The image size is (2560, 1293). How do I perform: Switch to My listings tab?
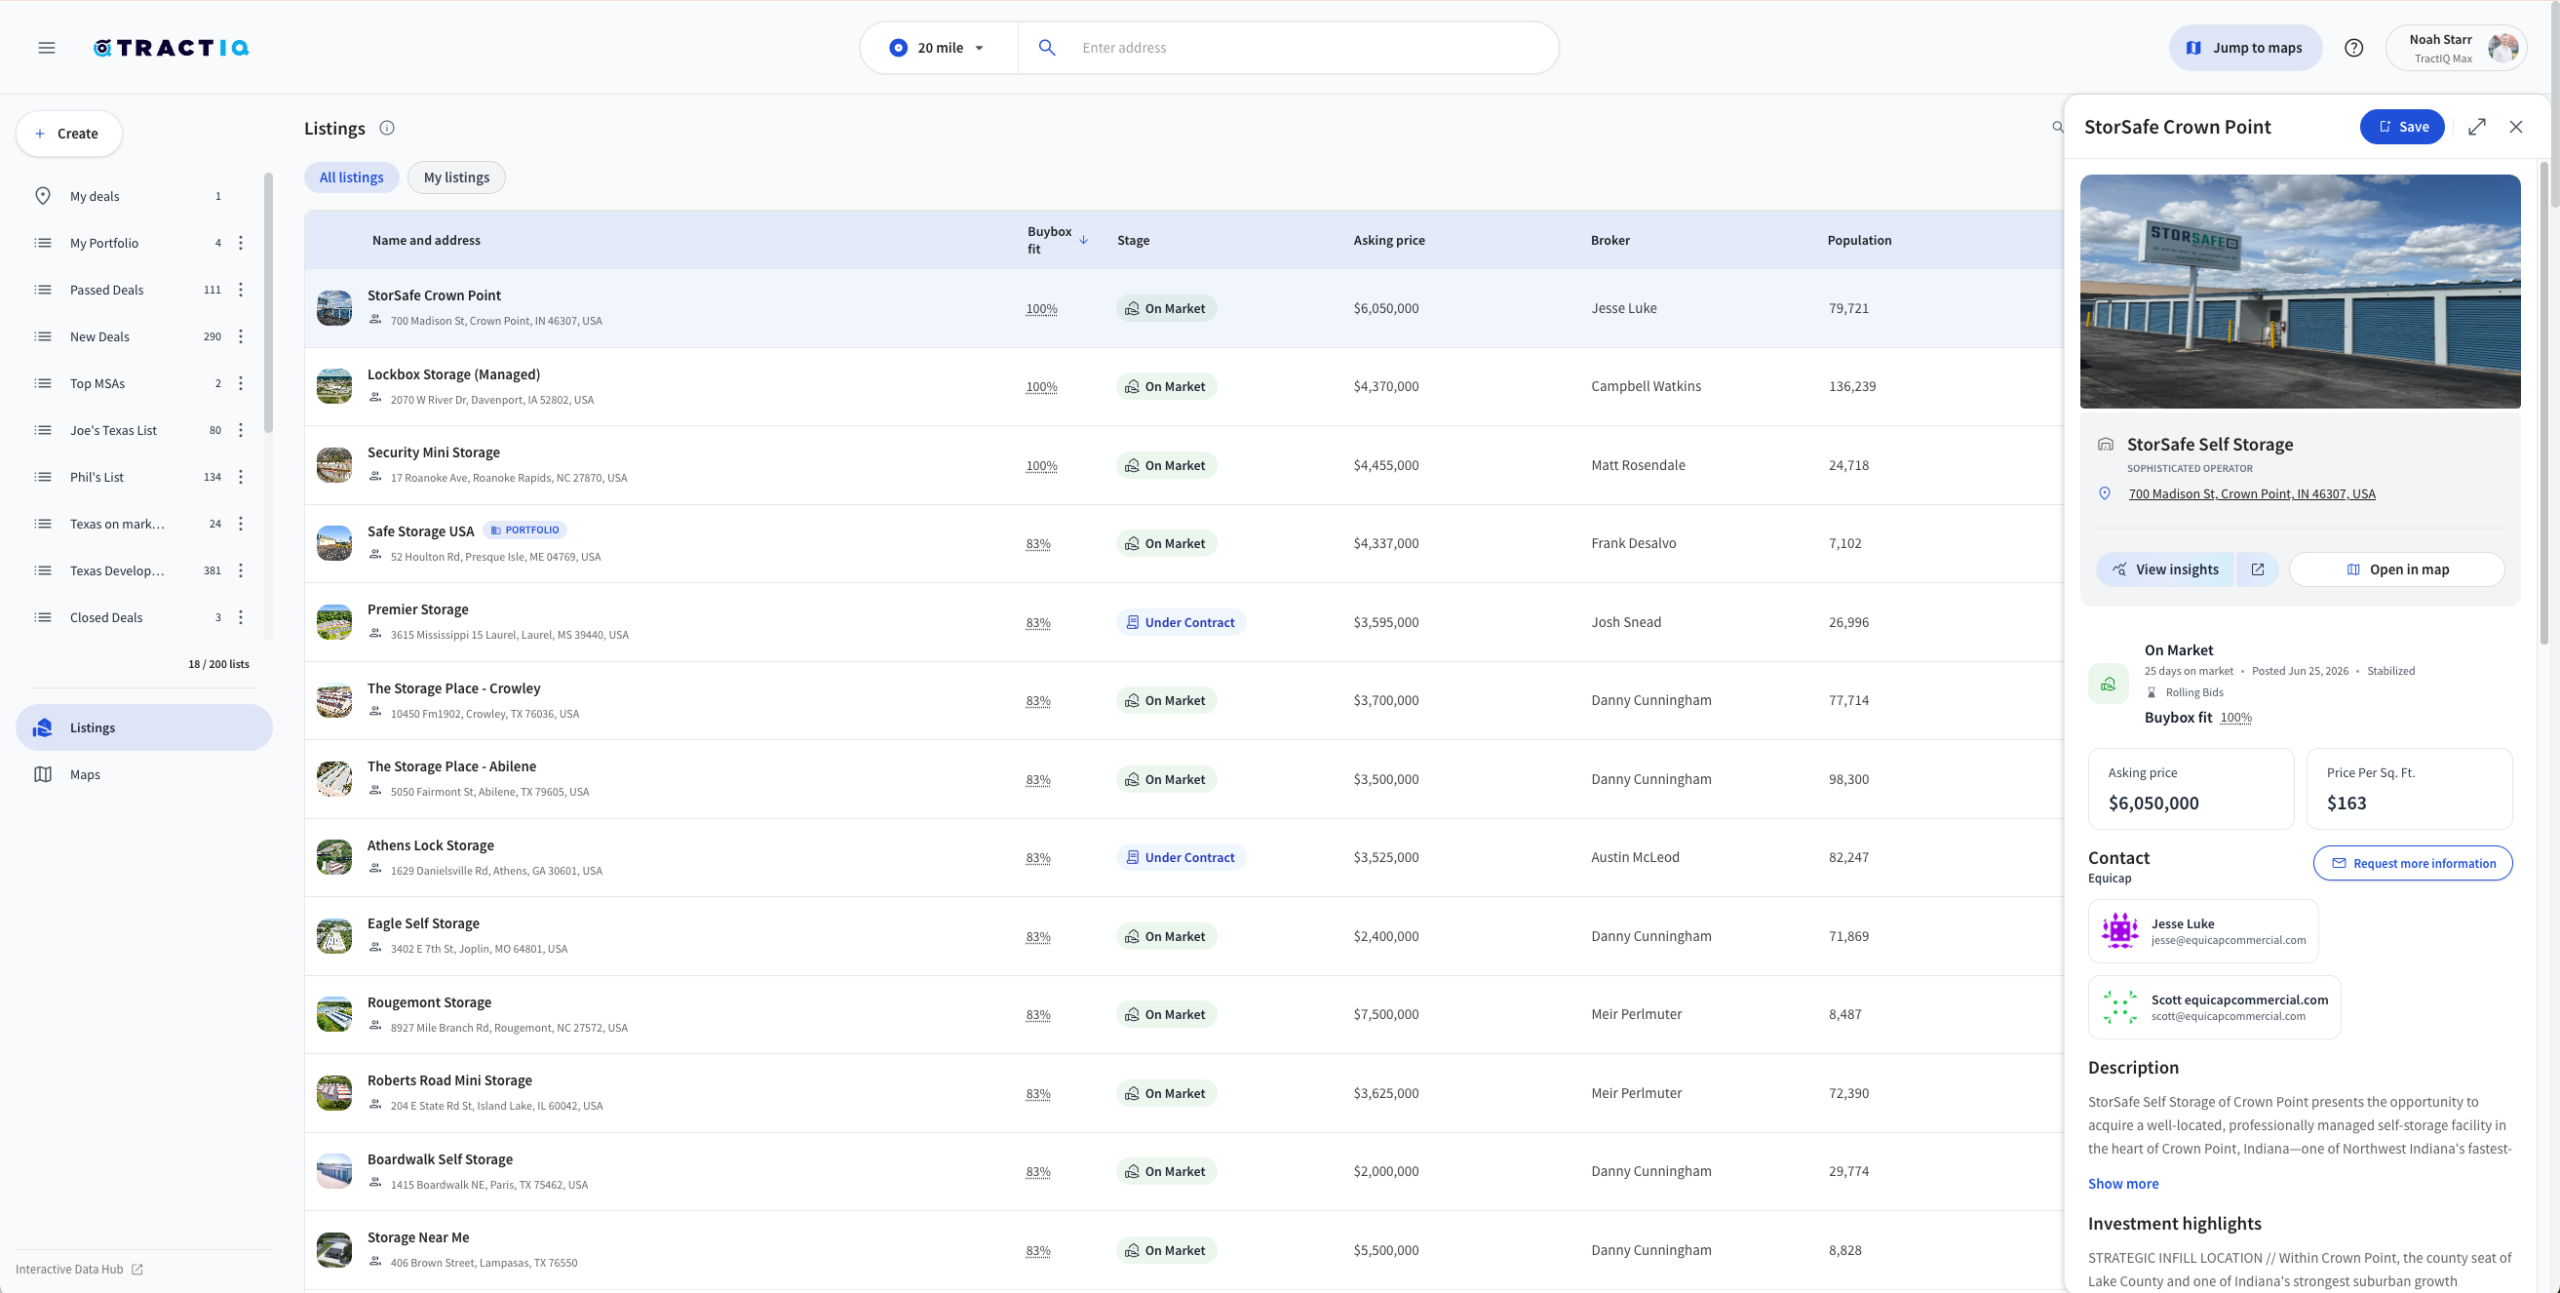(x=456, y=177)
